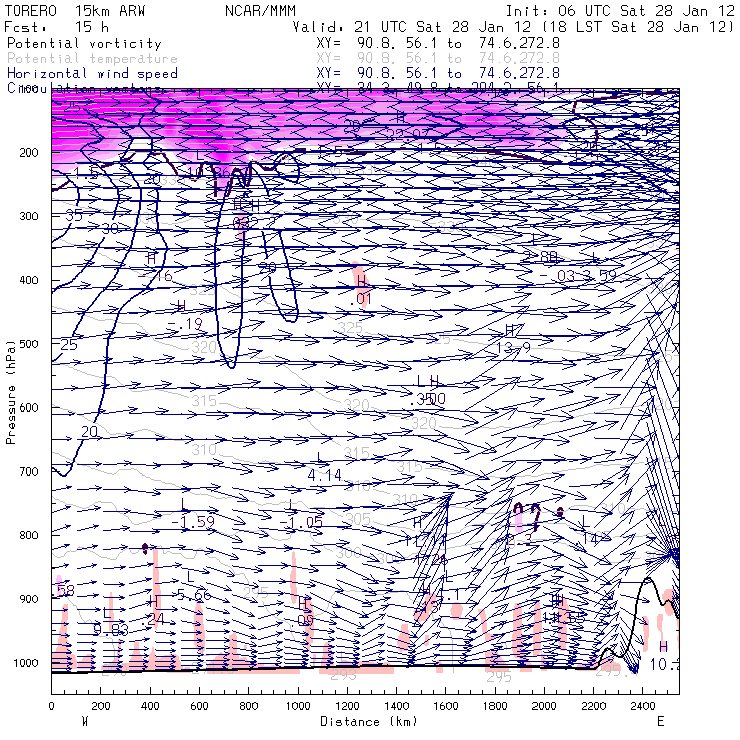Screen dimensions: 740x740
Task: Click the 'TORERO 15km ARW' title text
Action: coord(75,11)
